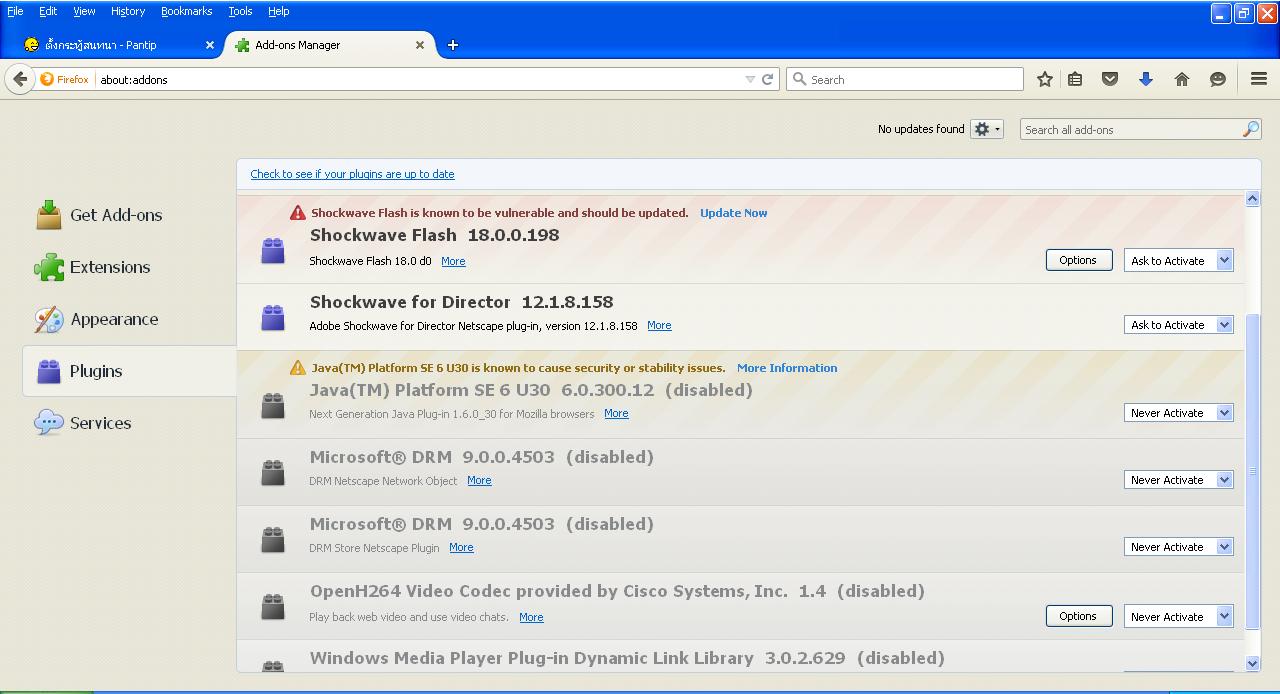Click More link for Java Plug-in

click(x=616, y=413)
